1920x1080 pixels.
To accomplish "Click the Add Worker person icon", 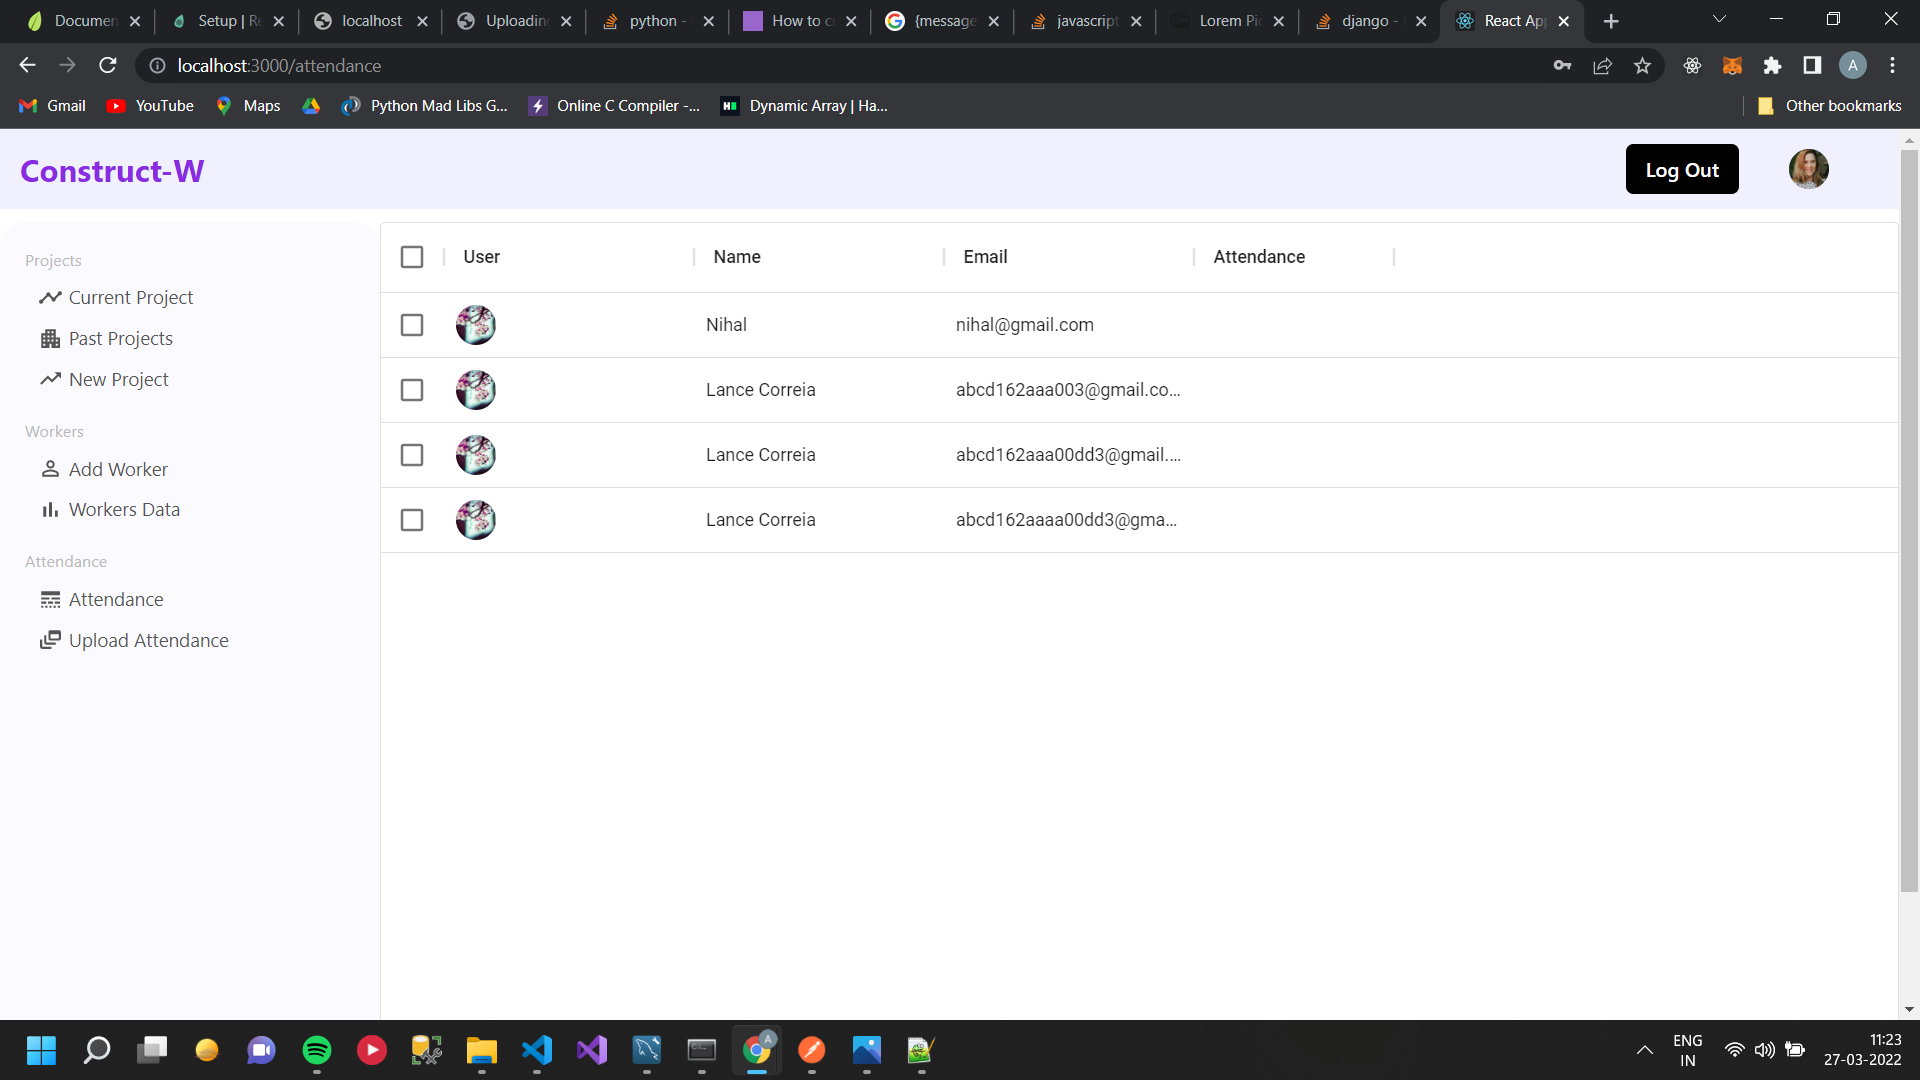I will (x=51, y=469).
